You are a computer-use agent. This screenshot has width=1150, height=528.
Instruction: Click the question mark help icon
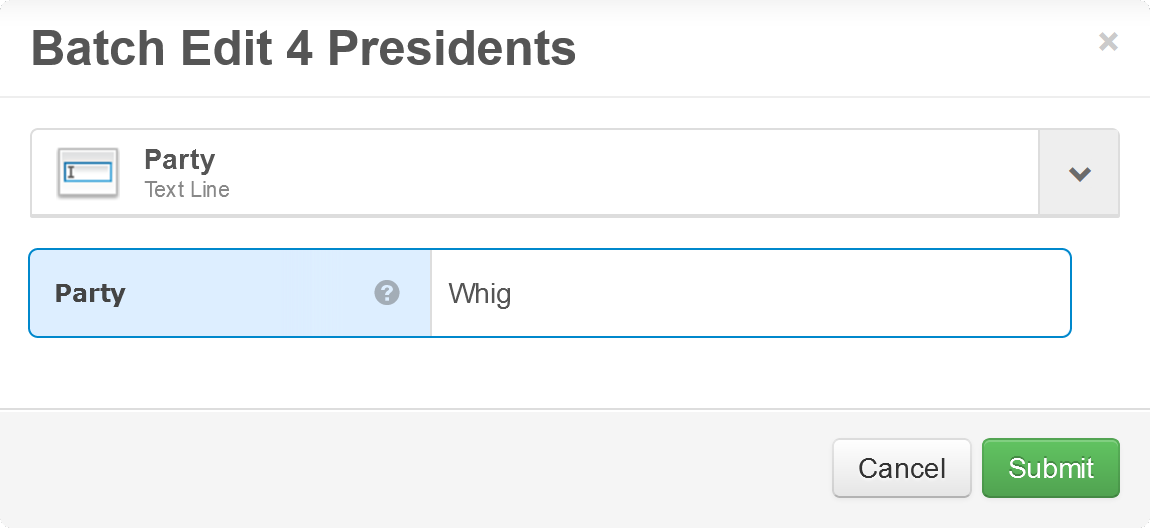(387, 293)
